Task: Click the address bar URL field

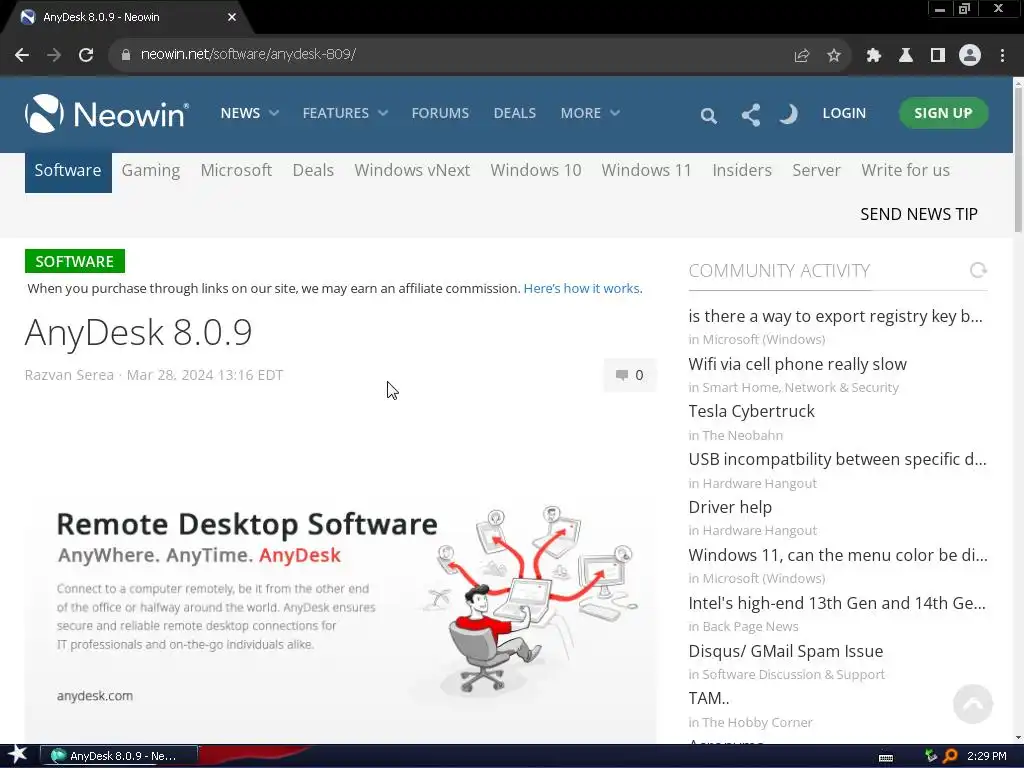Action: 451,55
